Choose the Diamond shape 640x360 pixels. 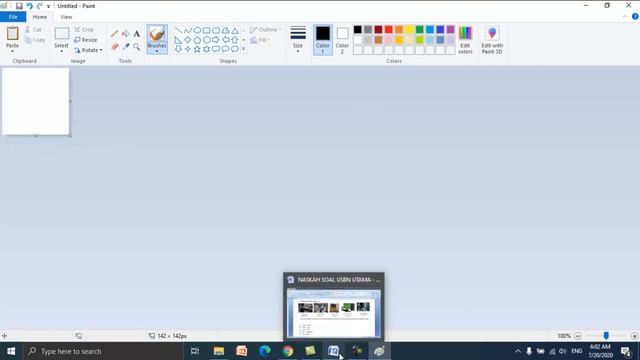point(188,40)
